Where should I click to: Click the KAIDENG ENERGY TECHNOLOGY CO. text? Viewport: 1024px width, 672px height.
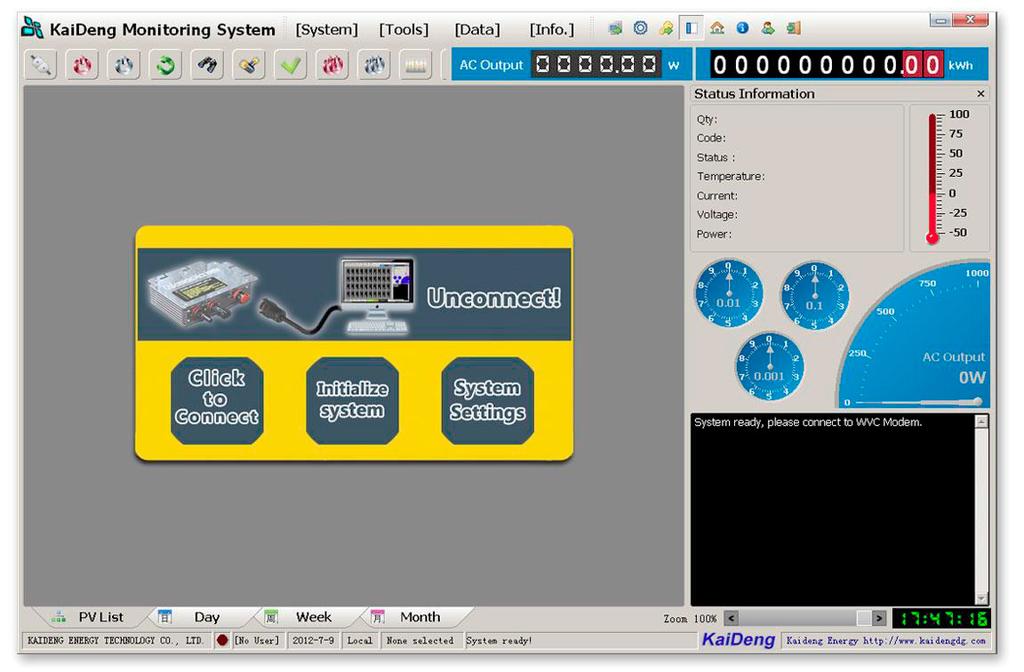[x=116, y=641]
